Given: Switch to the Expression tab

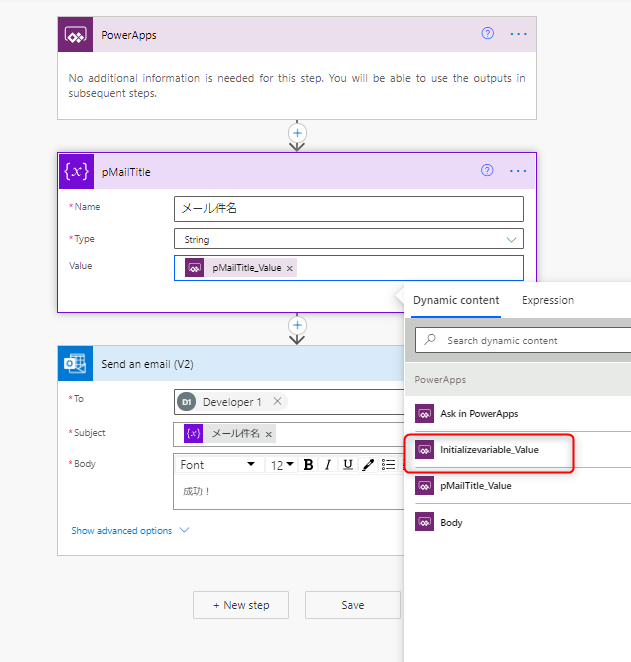Looking at the screenshot, I should pyautogui.click(x=548, y=300).
